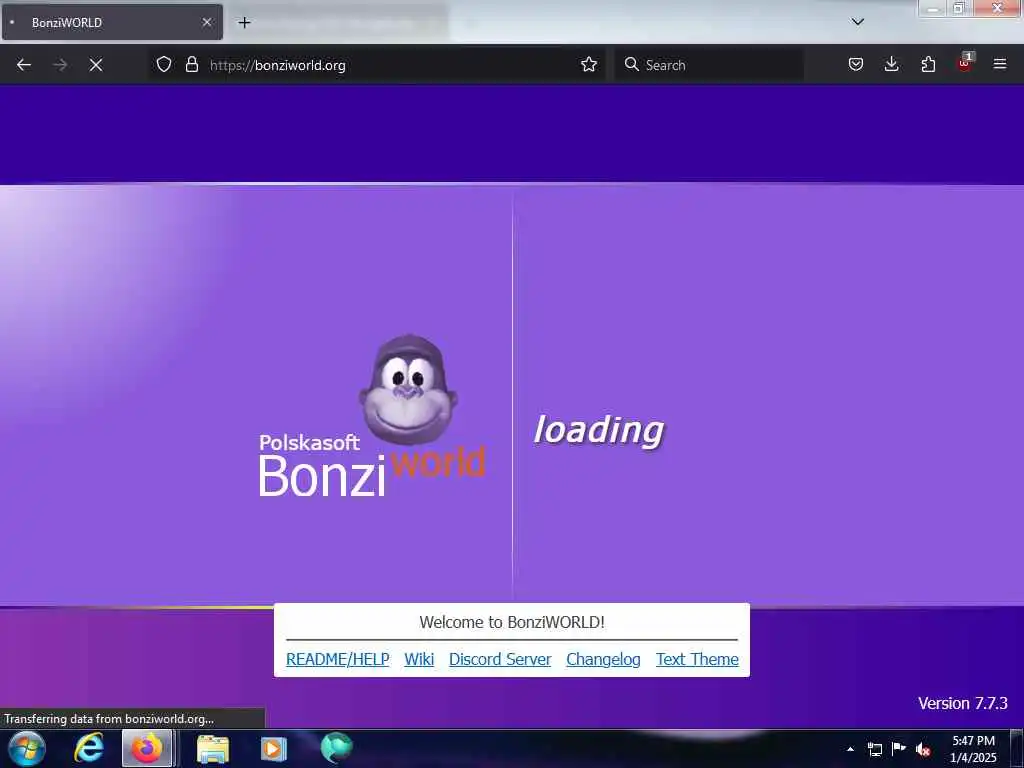Open the Windows Start button
This screenshot has width=1024, height=768.
coord(27,748)
